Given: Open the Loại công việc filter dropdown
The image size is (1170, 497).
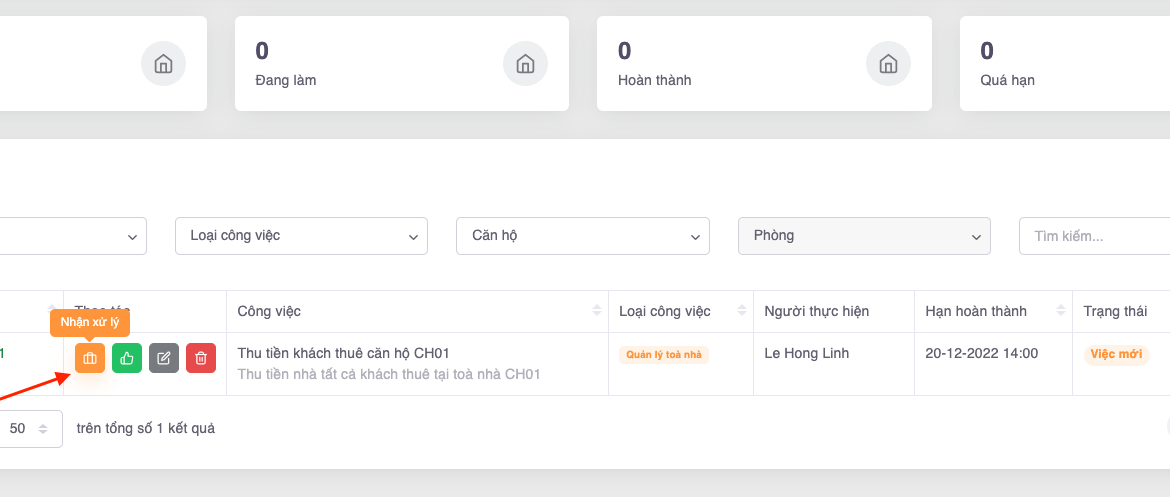Looking at the screenshot, I should [301, 236].
